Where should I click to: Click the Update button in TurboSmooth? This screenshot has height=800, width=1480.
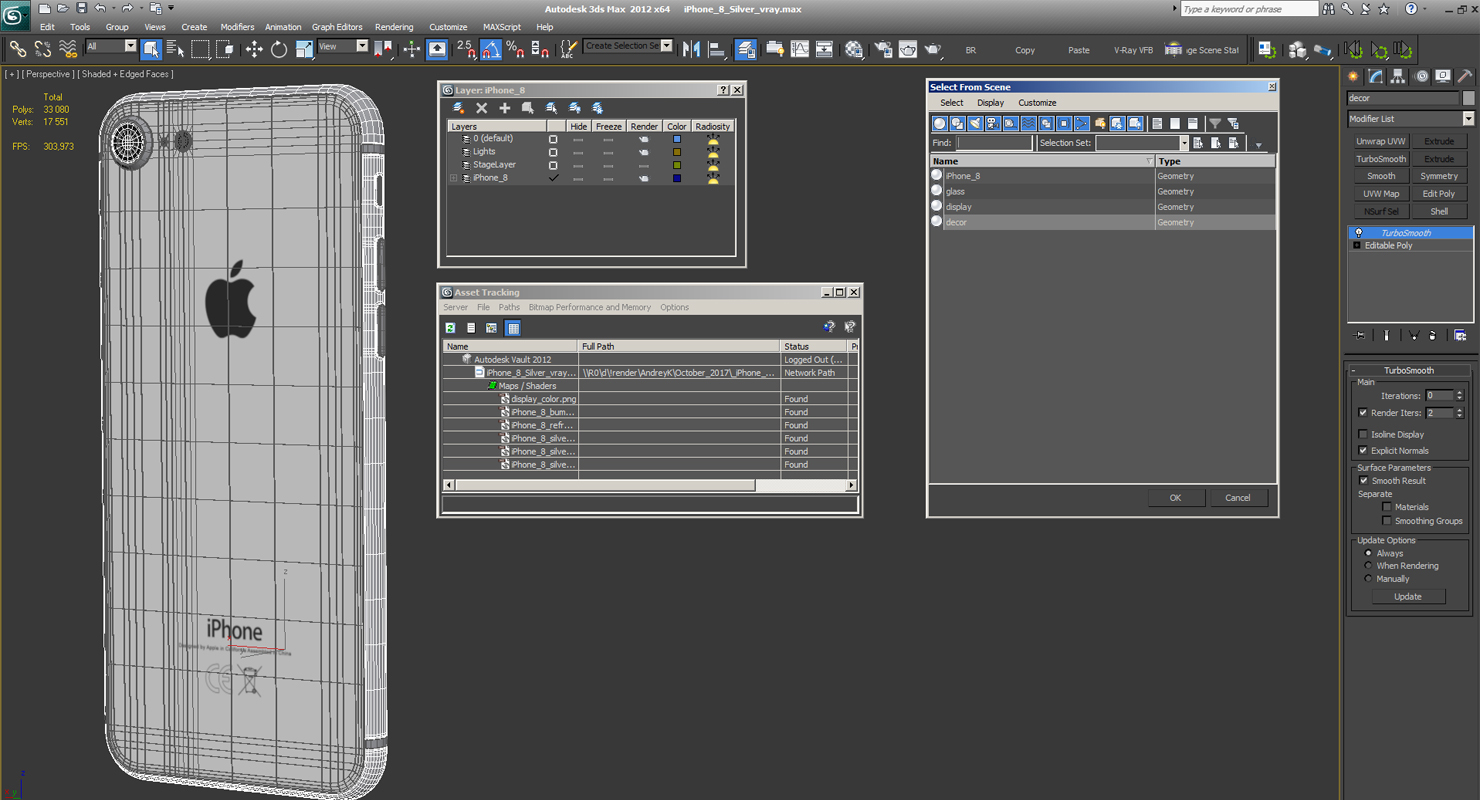point(1408,596)
